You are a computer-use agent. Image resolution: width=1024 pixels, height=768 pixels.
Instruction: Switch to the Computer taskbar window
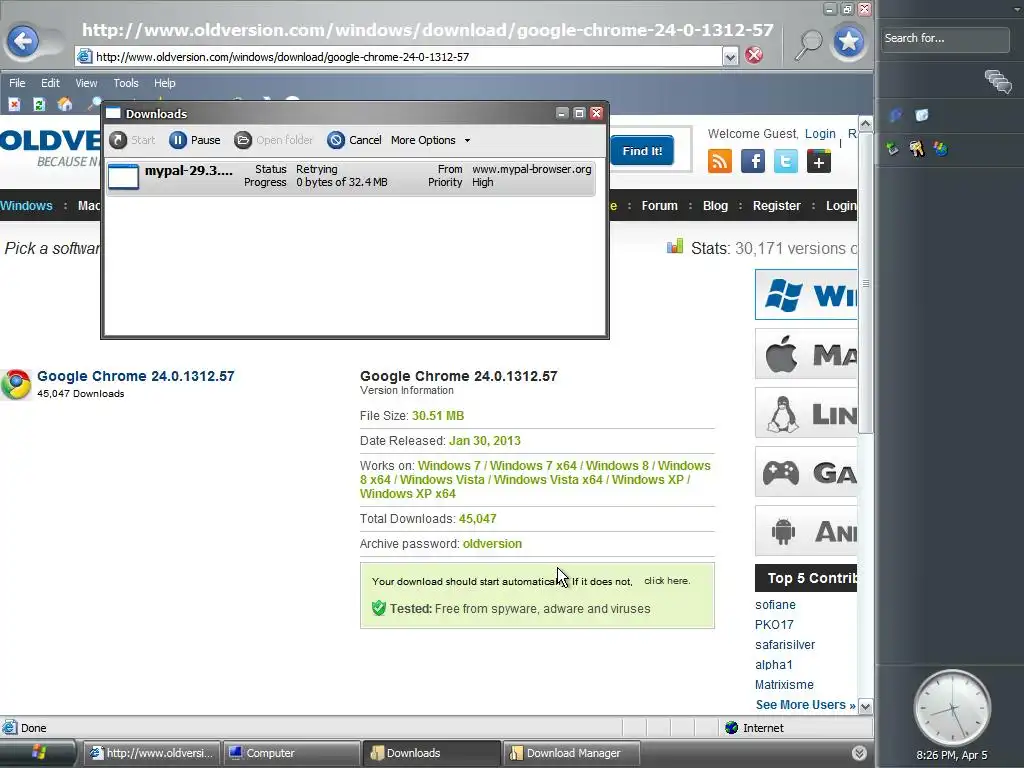[291, 753]
